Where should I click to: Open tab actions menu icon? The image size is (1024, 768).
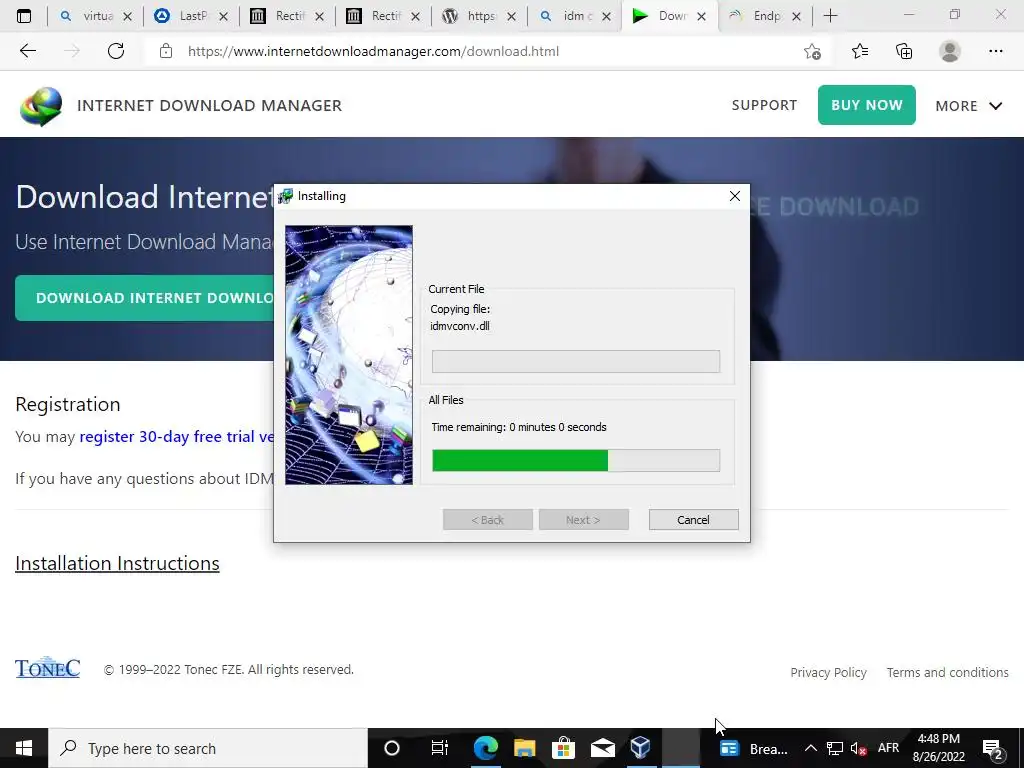point(24,16)
